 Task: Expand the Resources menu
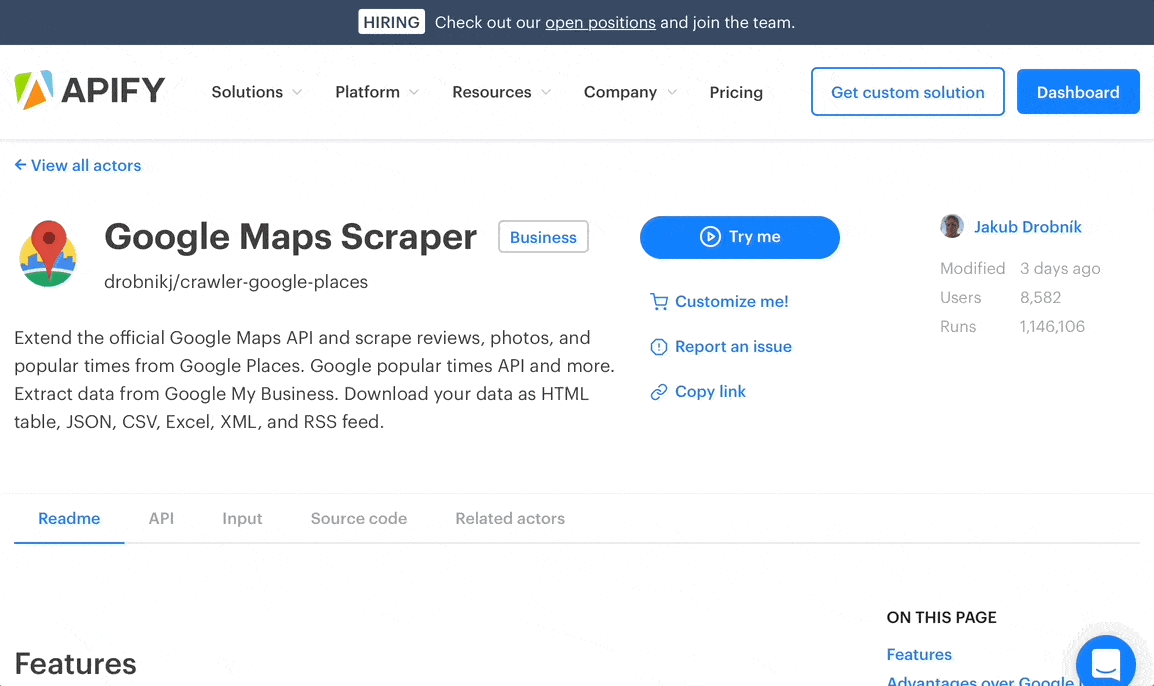point(501,92)
